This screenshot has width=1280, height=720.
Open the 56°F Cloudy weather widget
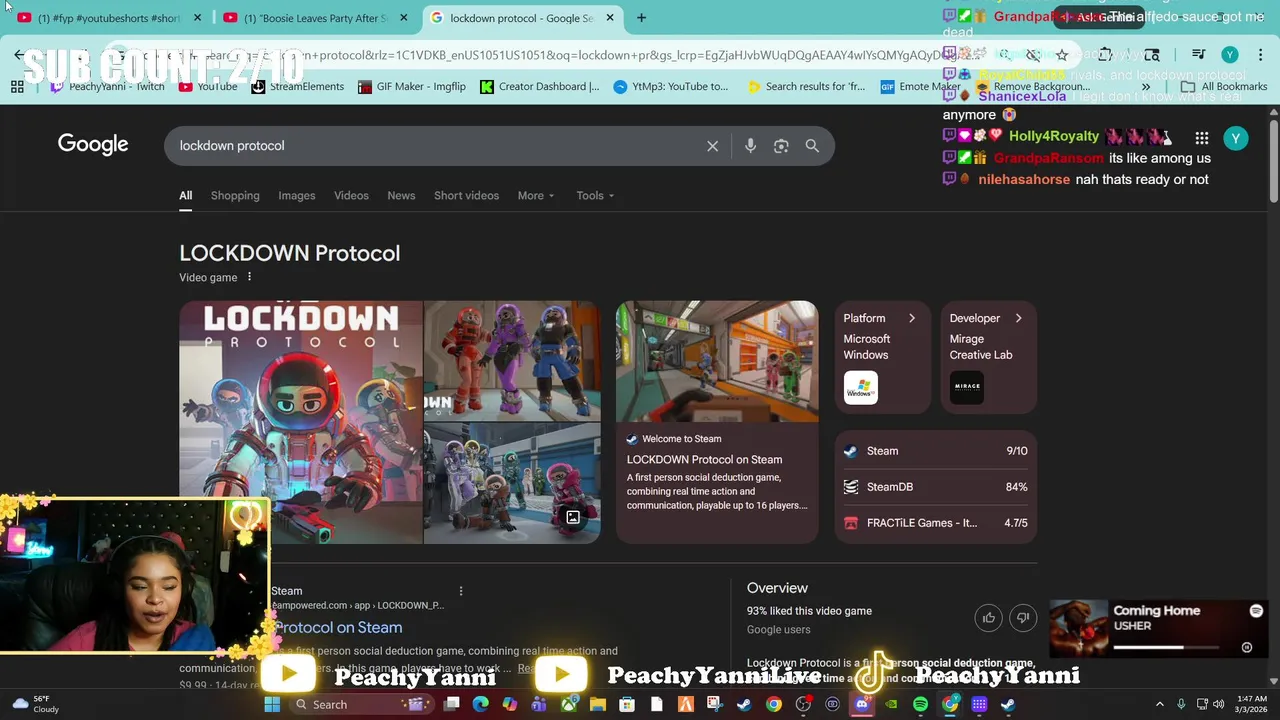35,704
